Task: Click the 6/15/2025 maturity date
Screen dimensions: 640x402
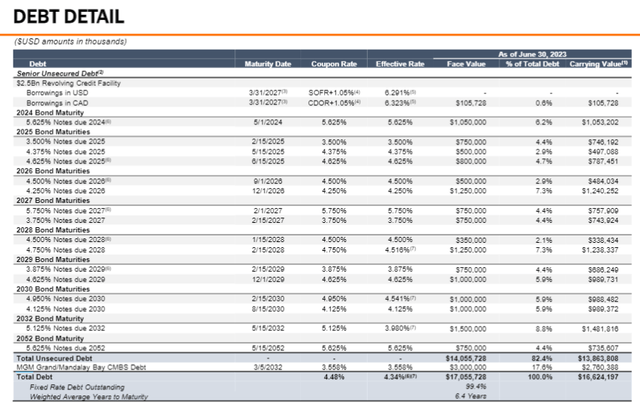Action: pos(268,161)
